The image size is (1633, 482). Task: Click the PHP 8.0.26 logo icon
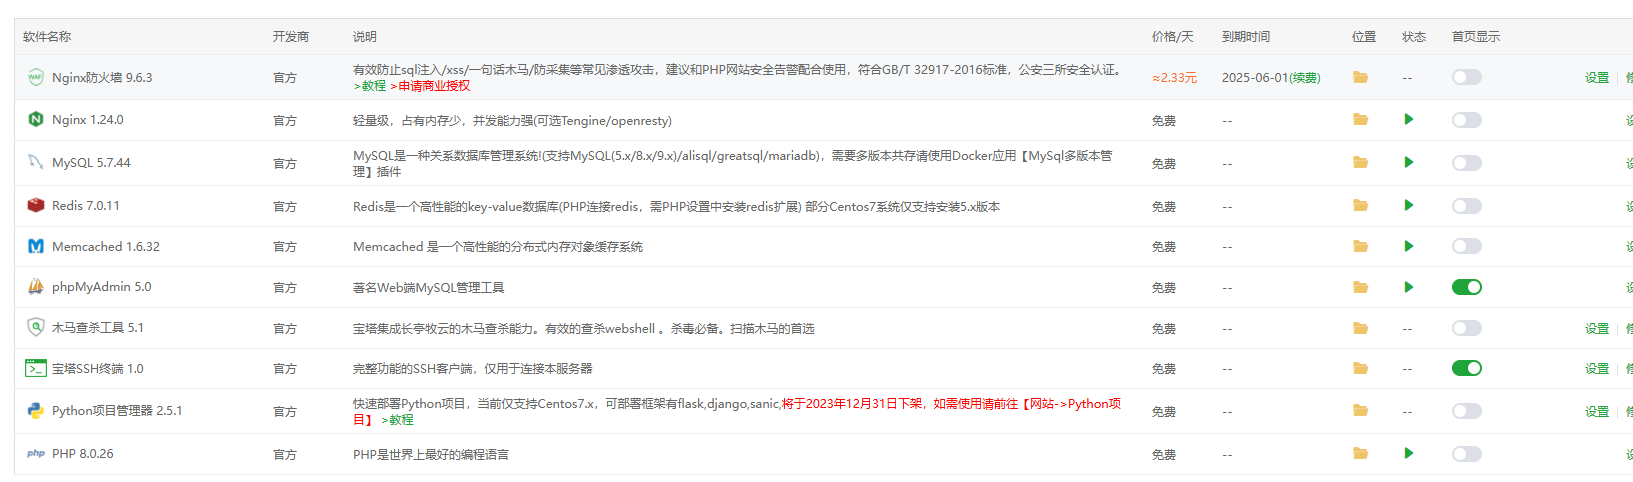coord(36,453)
